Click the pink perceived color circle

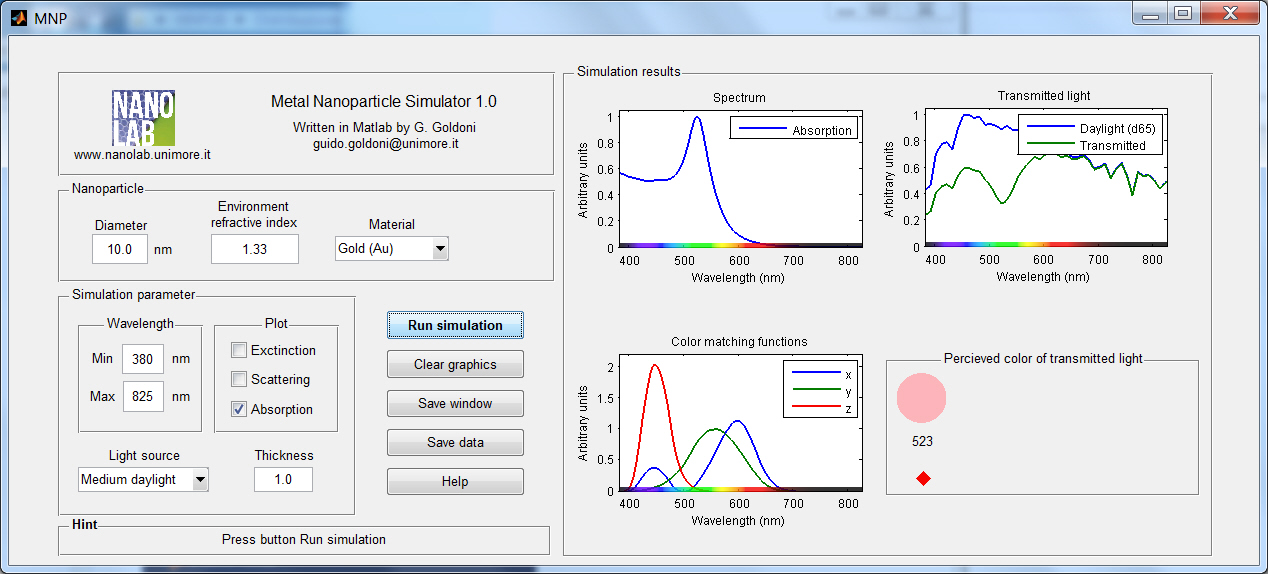click(921, 397)
